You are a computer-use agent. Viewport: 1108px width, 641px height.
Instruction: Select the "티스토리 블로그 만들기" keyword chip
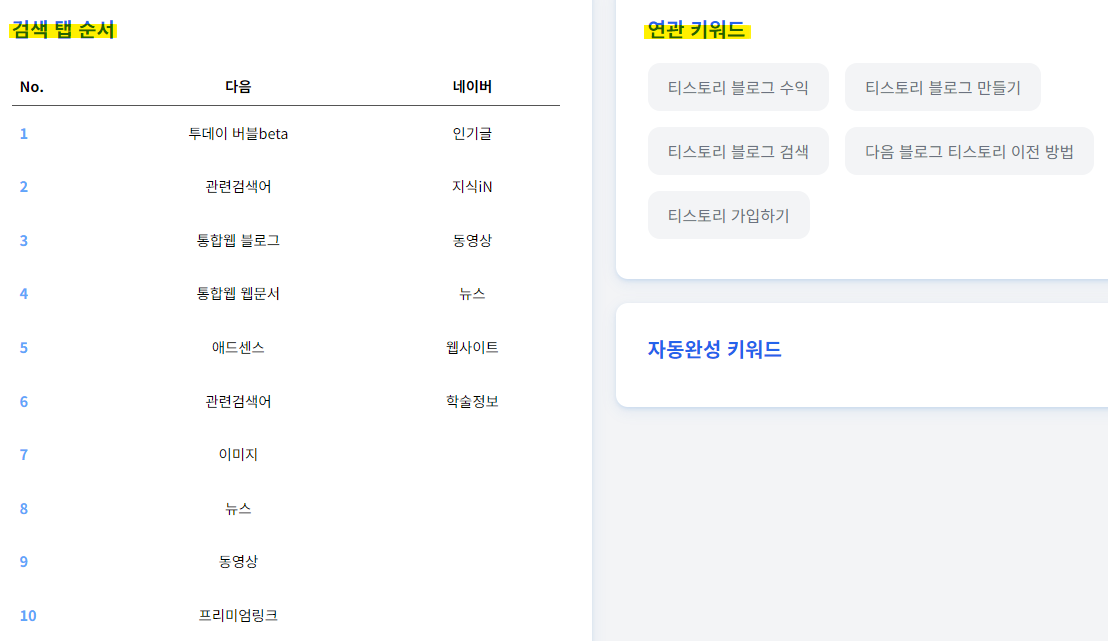pyautogui.click(x=942, y=87)
